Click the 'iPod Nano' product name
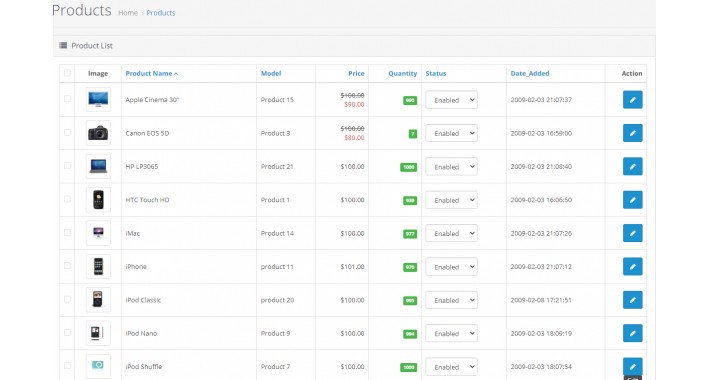710x380 pixels. click(141, 333)
